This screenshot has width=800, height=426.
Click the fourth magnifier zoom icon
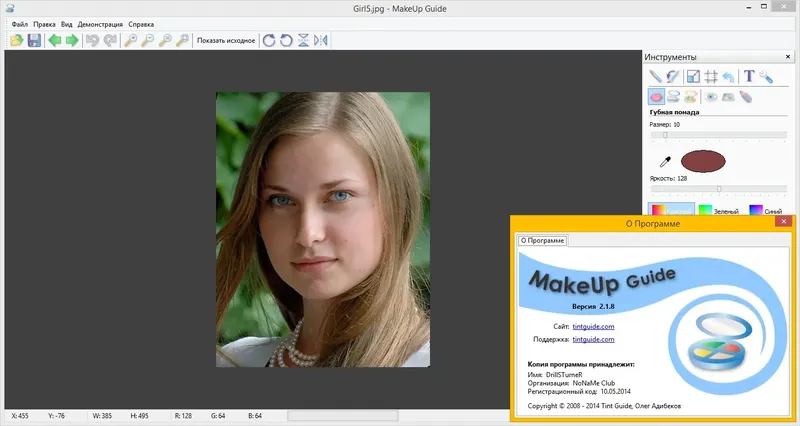click(x=182, y=40)
